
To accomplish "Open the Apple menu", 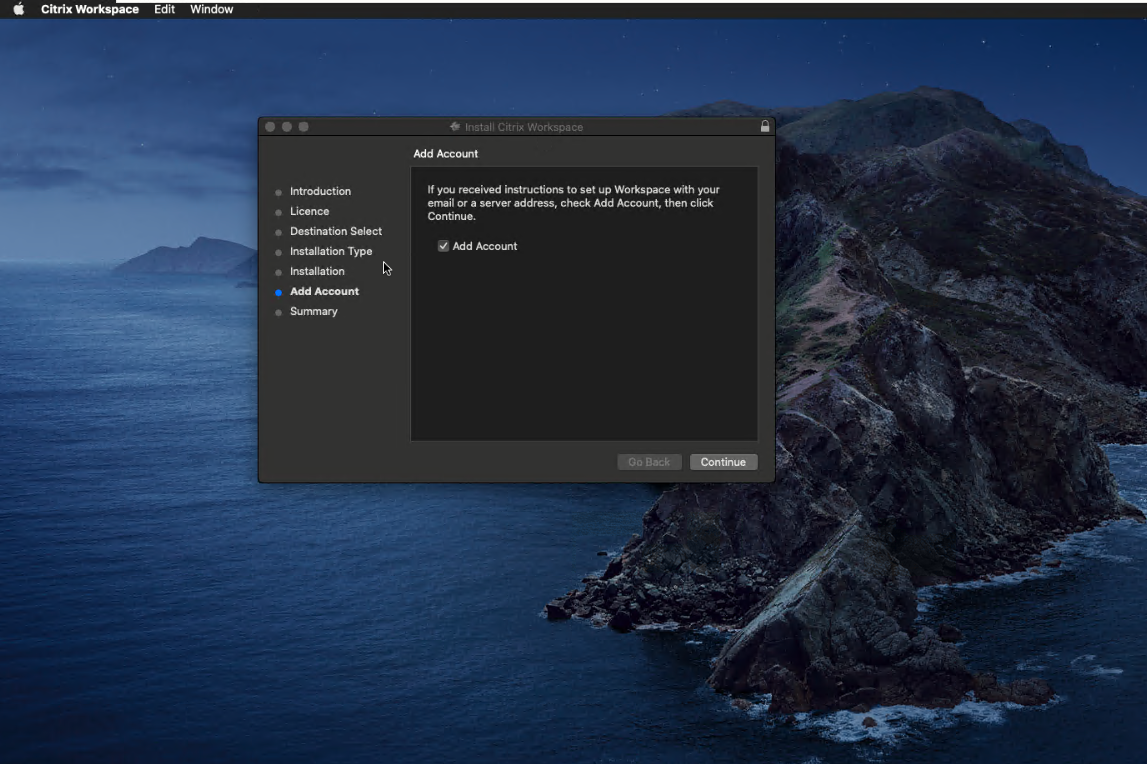I will (19, 10).
